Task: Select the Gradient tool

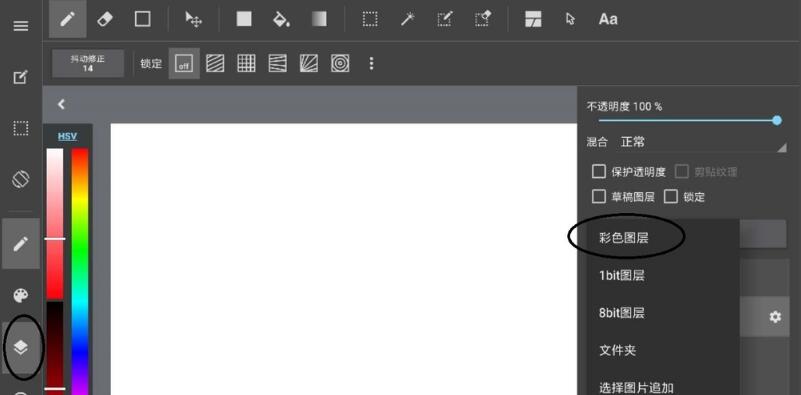Action: point(319,19)
